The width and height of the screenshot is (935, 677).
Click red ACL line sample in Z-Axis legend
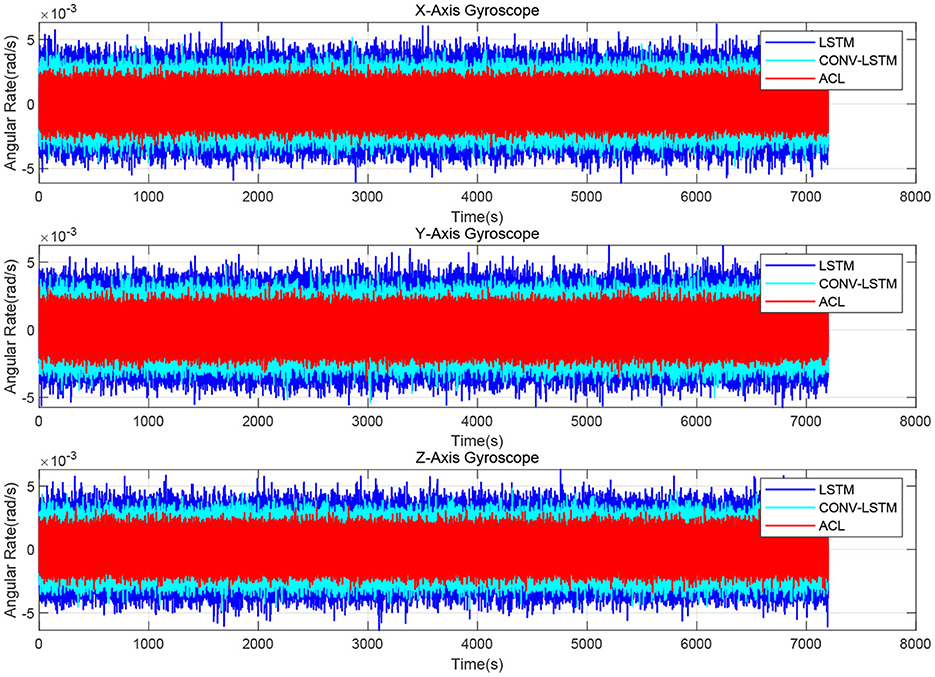[x=790, y=526]
